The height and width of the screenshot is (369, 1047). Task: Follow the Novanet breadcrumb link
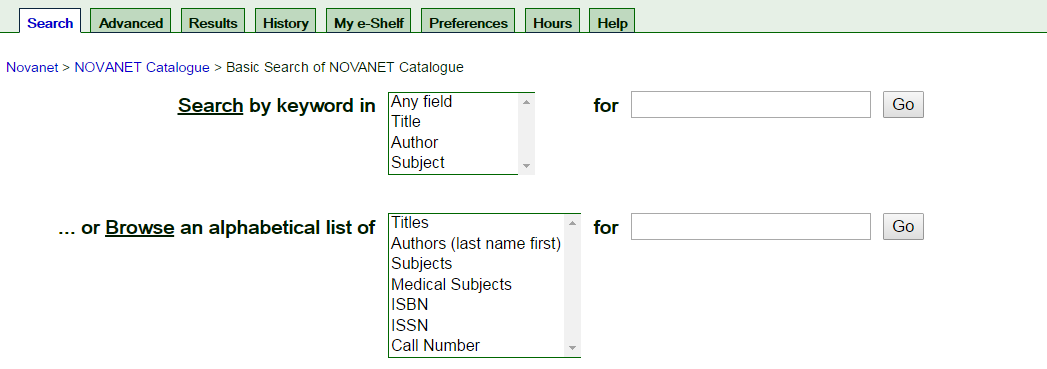32,67
